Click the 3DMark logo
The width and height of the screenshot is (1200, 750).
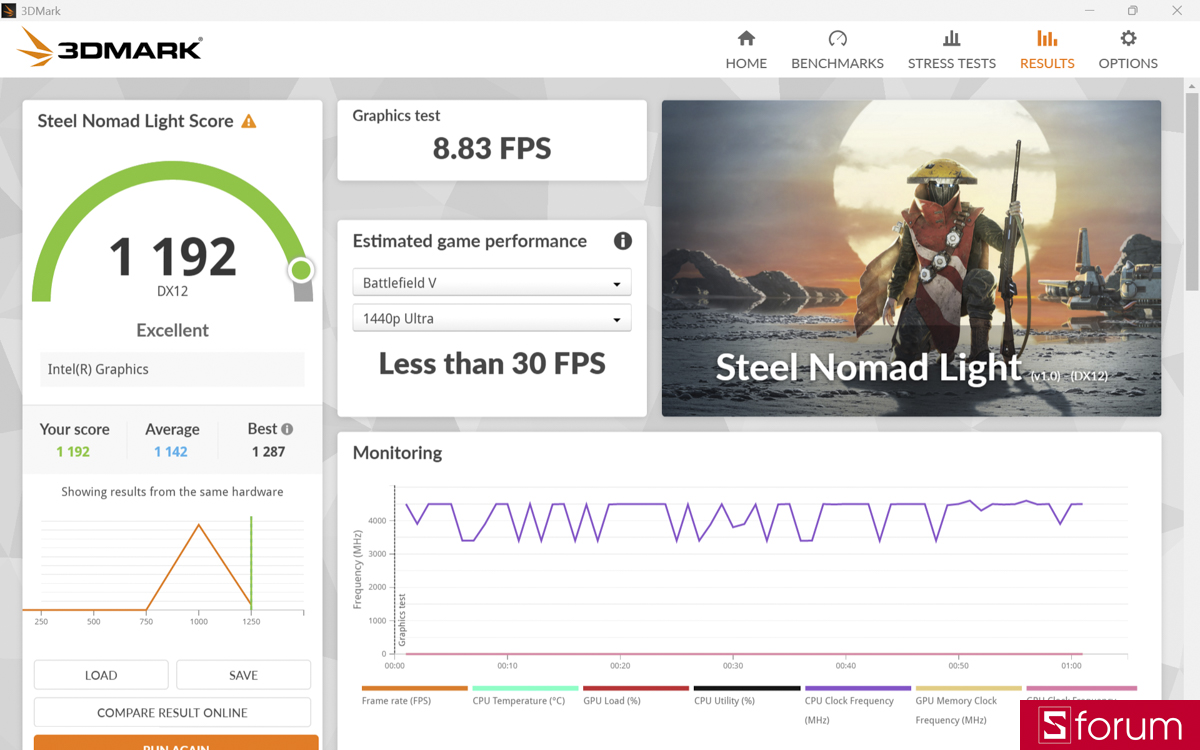110,47
